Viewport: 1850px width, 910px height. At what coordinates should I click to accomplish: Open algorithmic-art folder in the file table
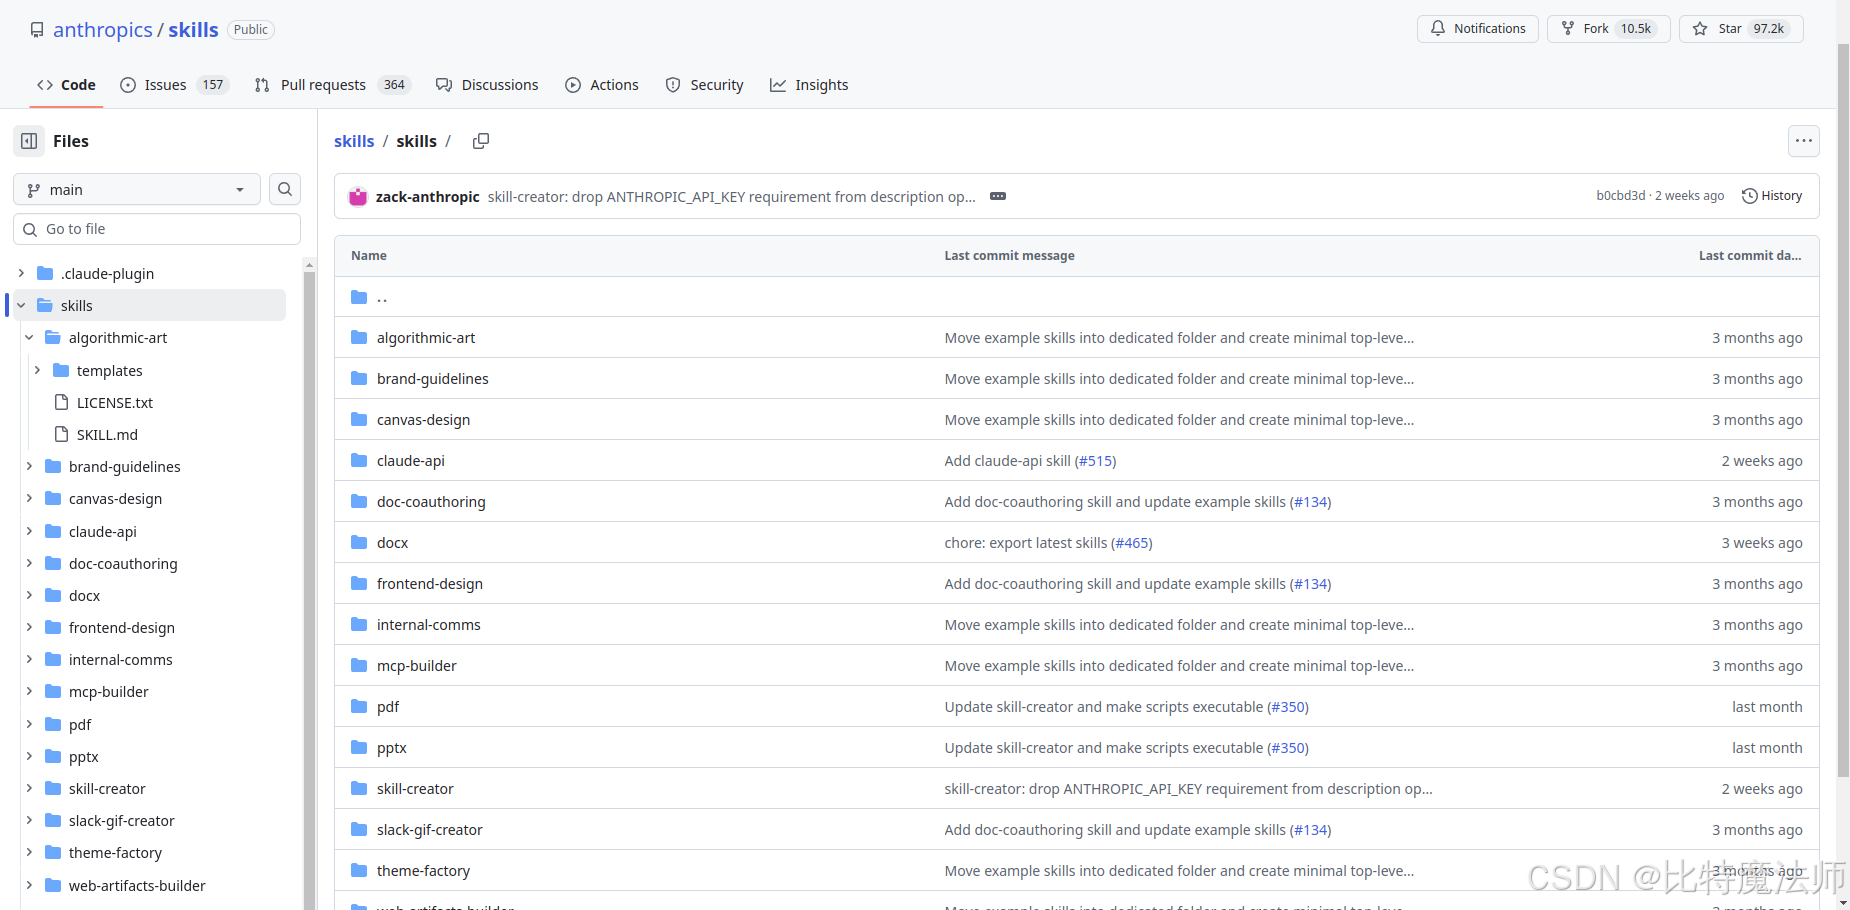pyautogui.click(x=426, y=338)
